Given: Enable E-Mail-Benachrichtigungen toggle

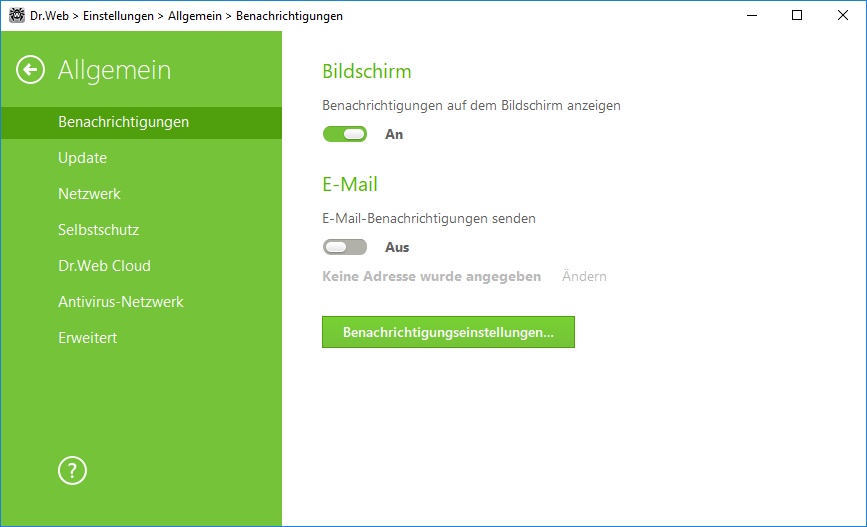Looking at the screenshot, I should tap(345, 247).
